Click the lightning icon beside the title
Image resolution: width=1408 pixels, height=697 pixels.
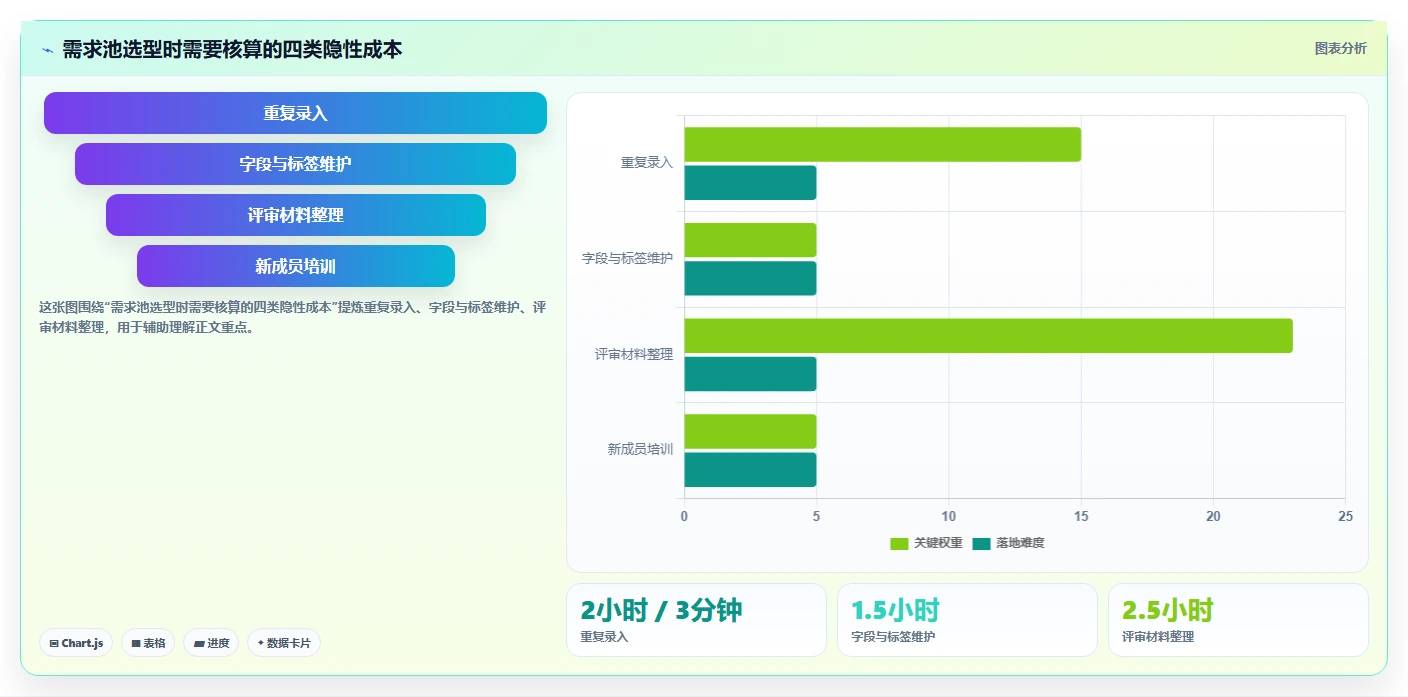click(48, 50)
